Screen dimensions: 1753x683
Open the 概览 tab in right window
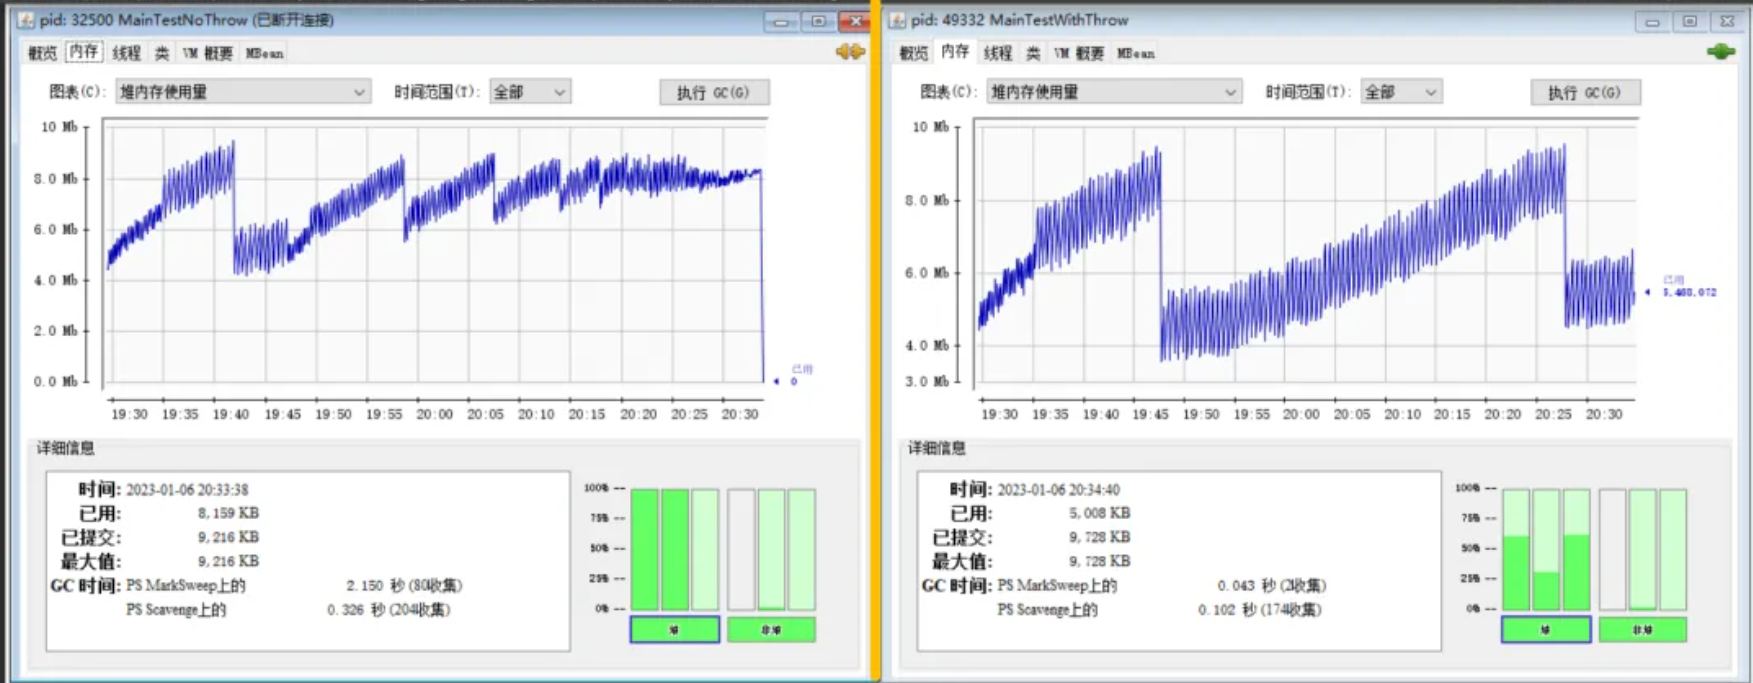[913, 53]
